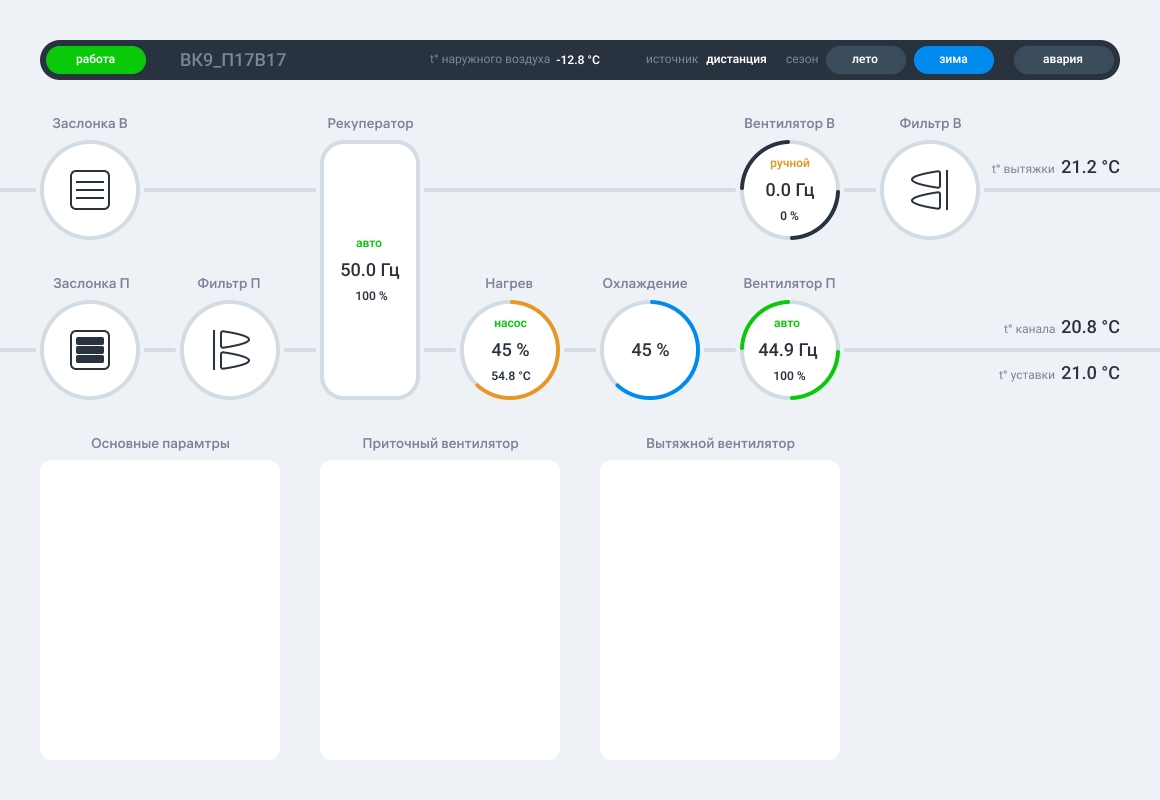Open the Вентилятор В fan gauge
1160x800 pixels.
tap(790, 190)
